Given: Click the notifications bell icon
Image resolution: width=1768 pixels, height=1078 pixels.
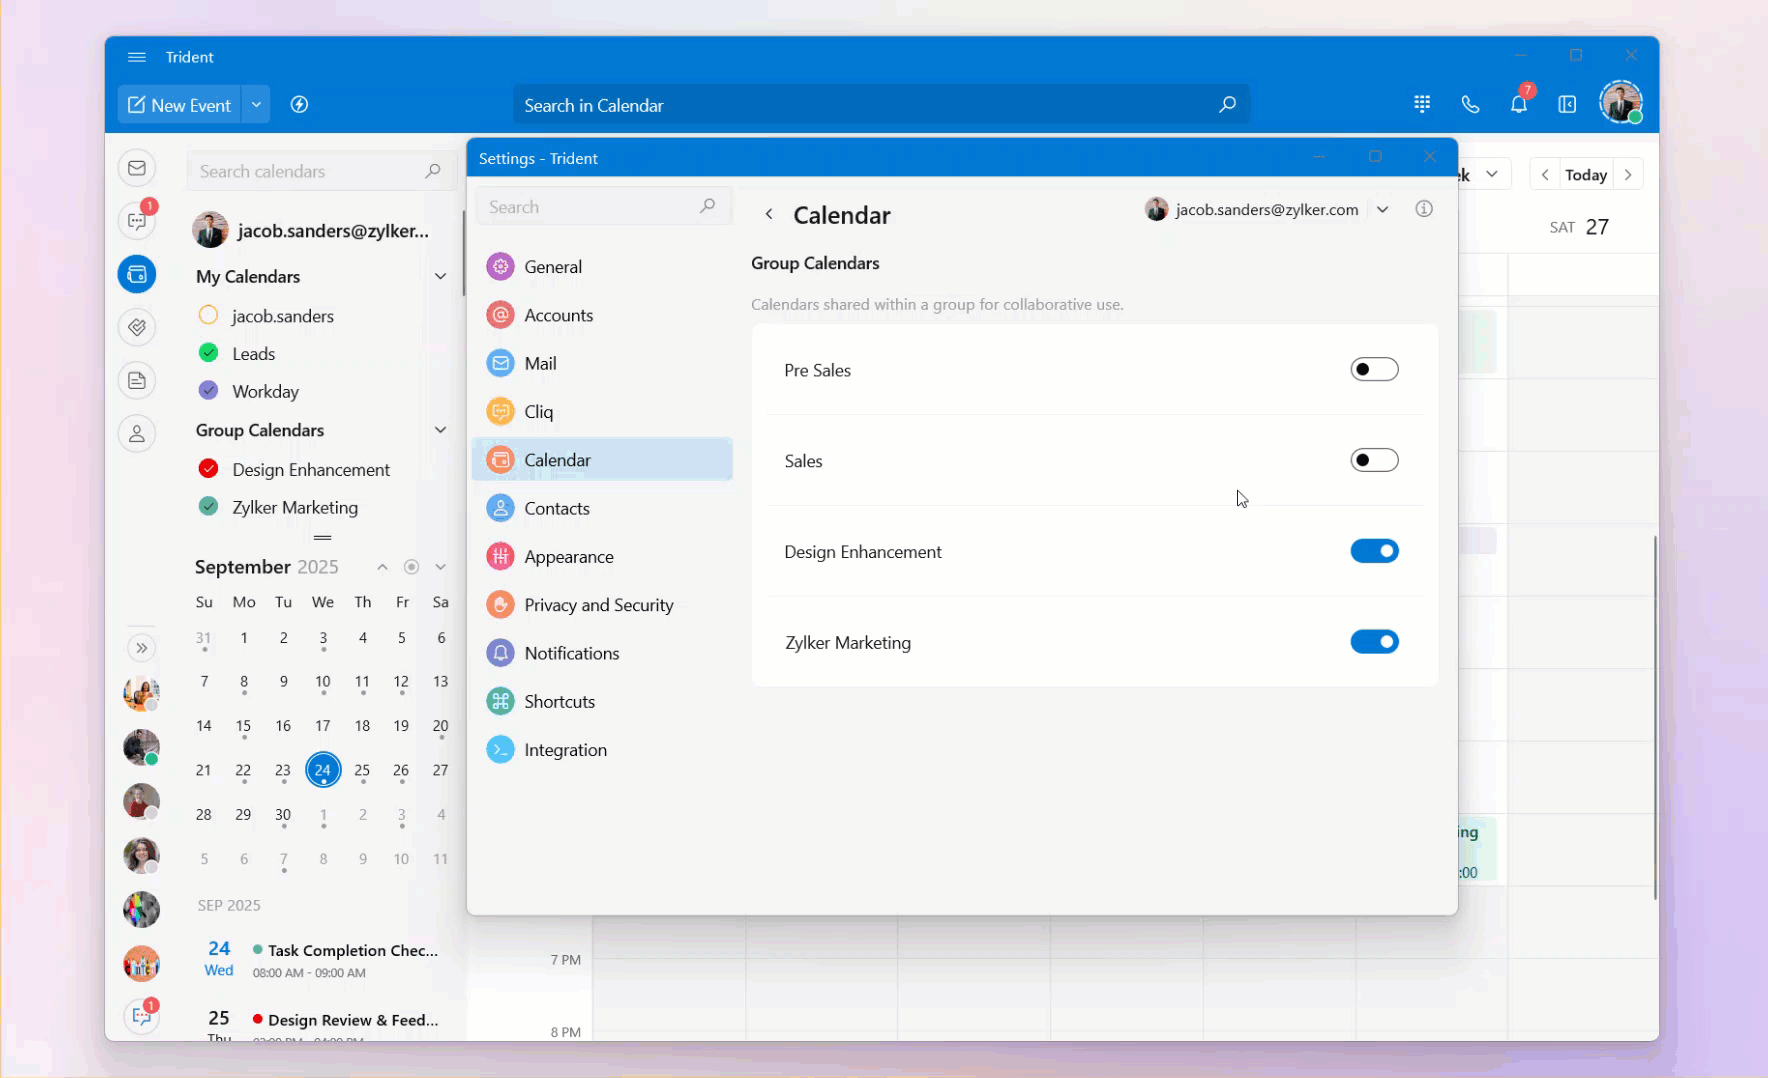Looking at the screenshot, I should pyautogui.click(x=1518, y=104).
